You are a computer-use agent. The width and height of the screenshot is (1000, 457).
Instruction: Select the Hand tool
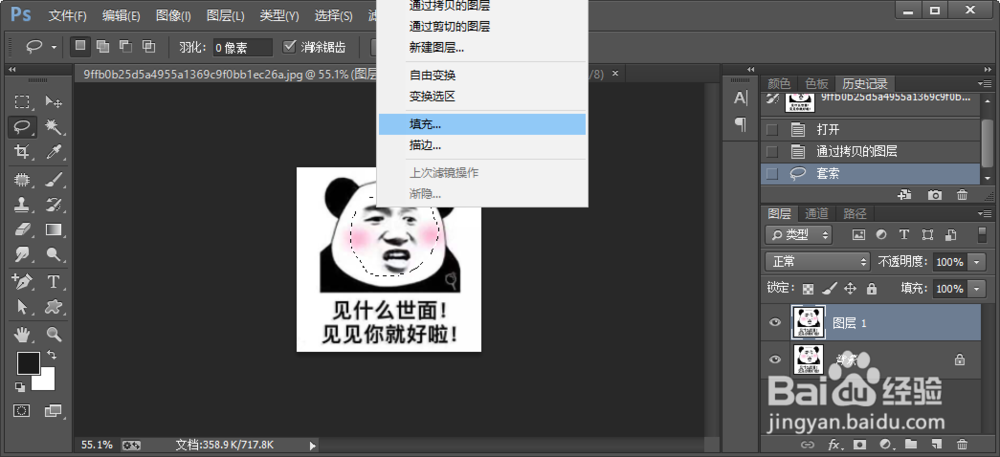coord(22,333)
